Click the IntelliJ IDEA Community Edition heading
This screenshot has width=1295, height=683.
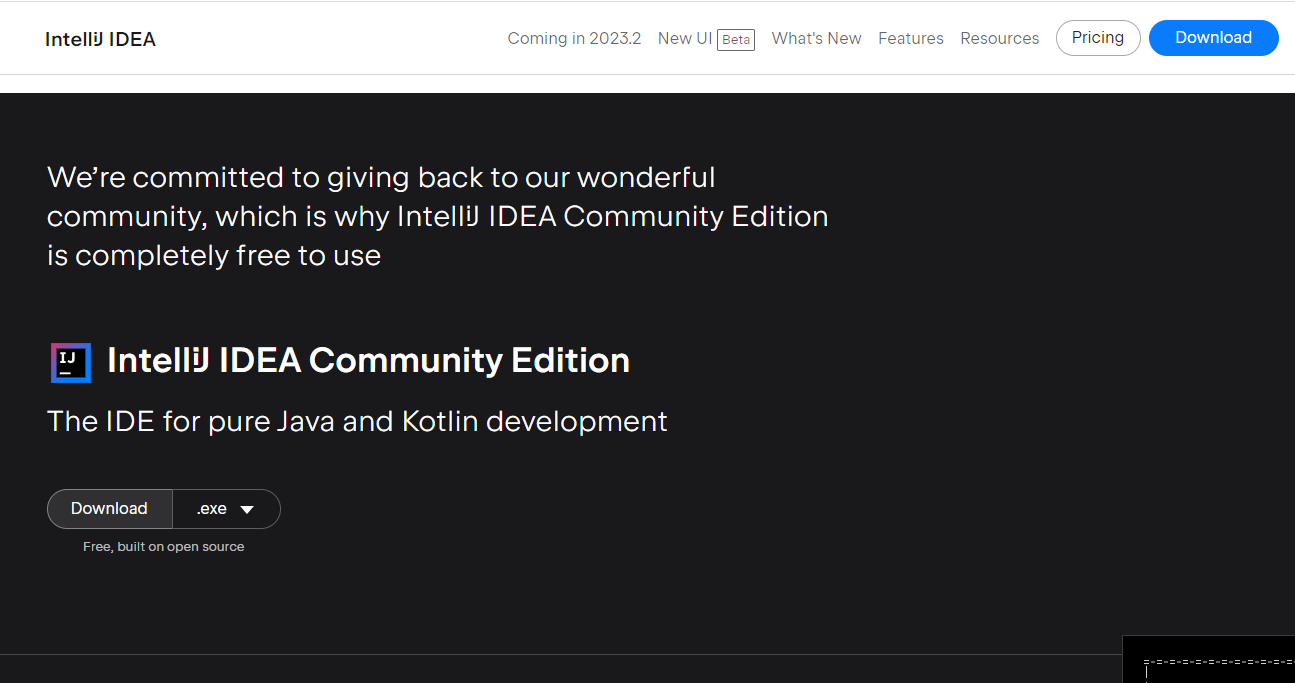click(368, 360)
